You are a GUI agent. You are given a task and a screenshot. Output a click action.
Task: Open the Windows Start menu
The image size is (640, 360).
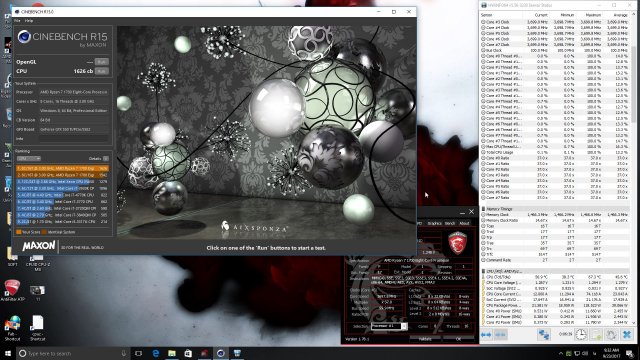pos(8,353)
